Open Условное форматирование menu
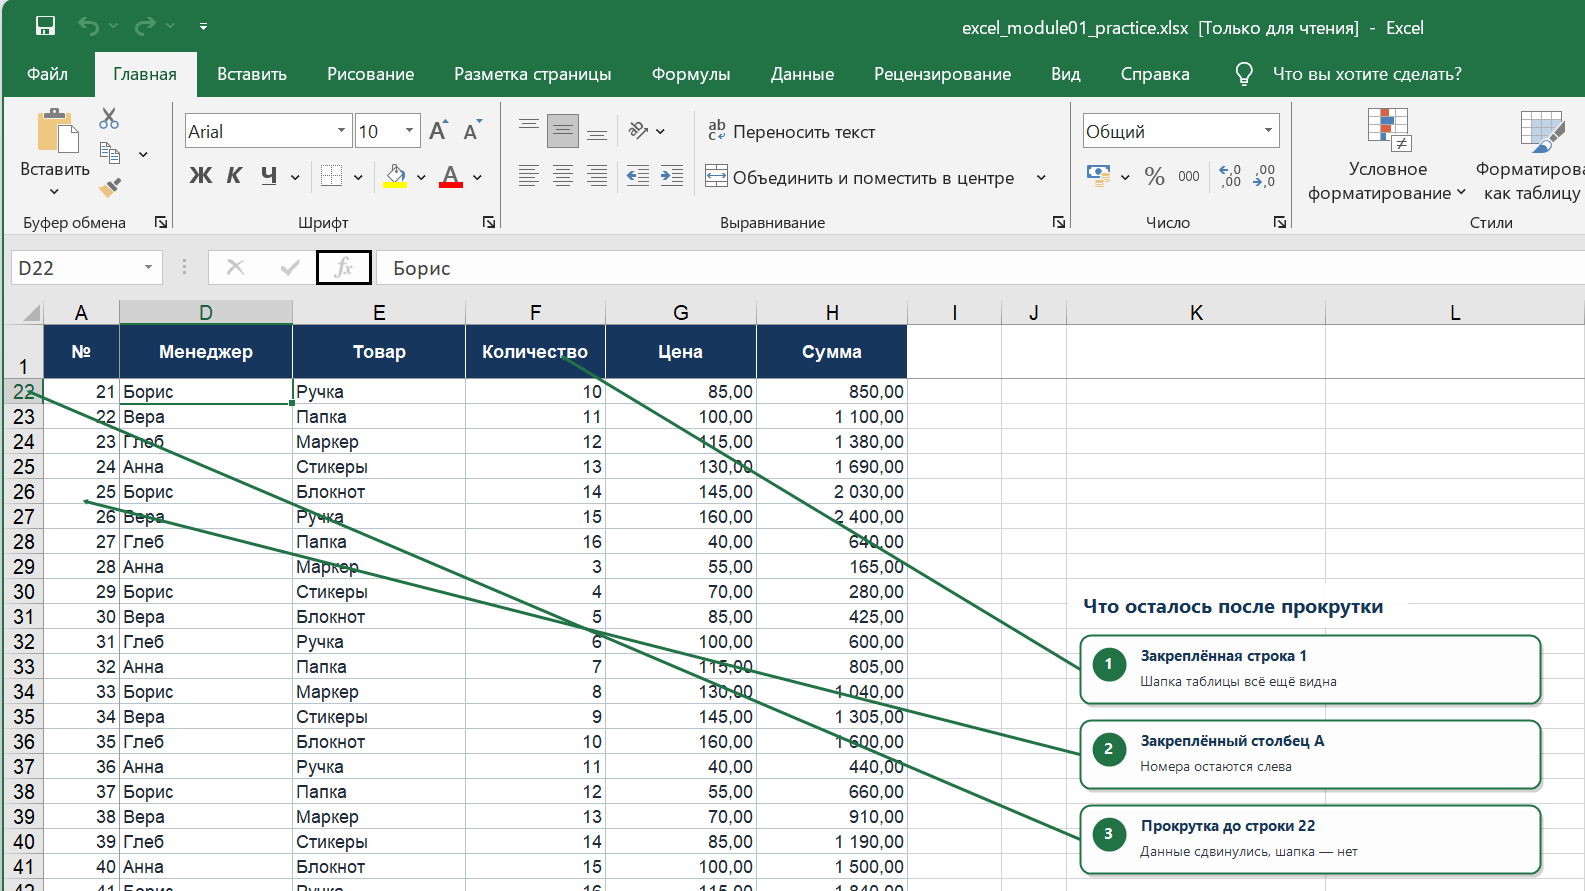 coord(1387,155)
